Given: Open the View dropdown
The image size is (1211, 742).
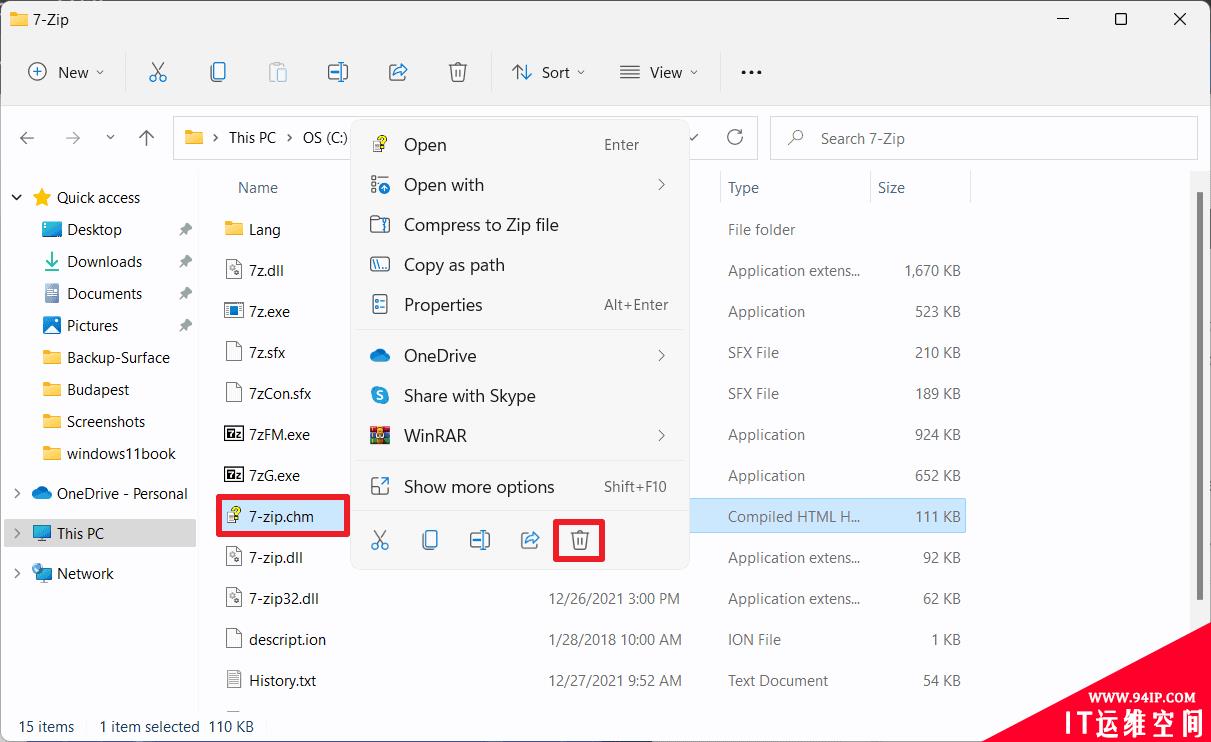Looking at the screenshot, I should [659, 72].
